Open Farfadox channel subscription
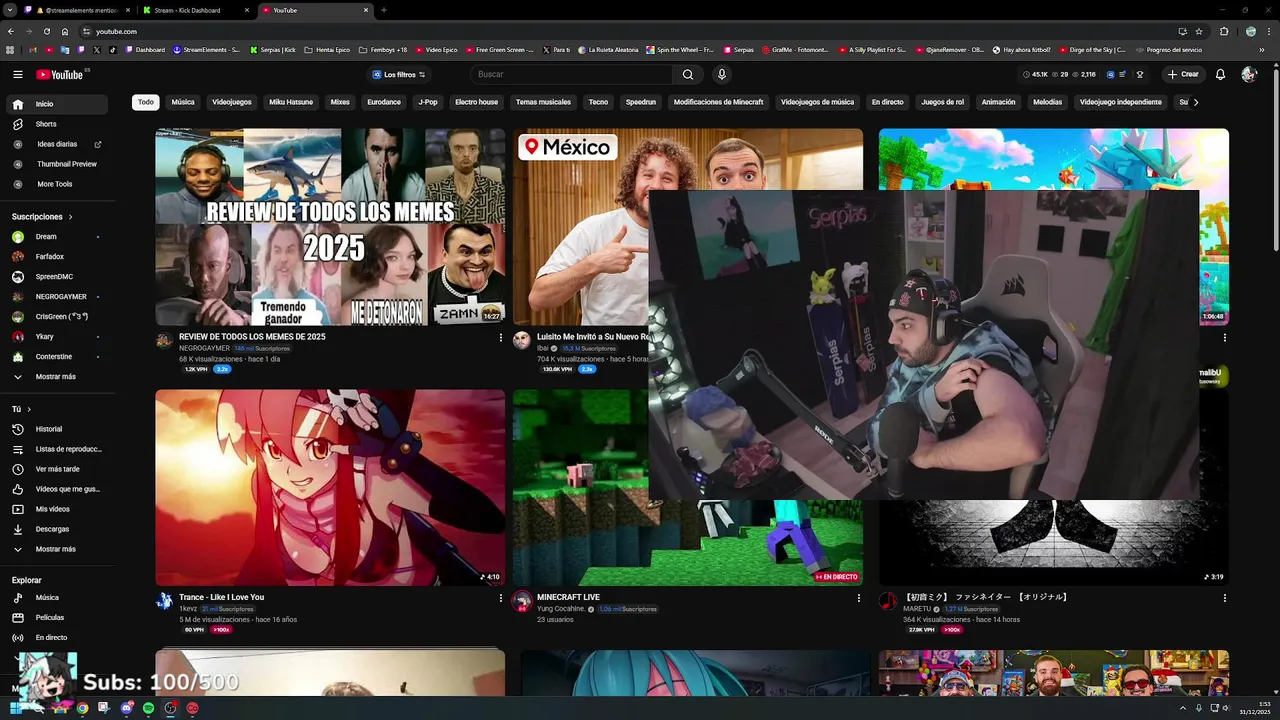The height and width of the screenshot is (720, 1280). pyautogui.click(x=56, y=257)
